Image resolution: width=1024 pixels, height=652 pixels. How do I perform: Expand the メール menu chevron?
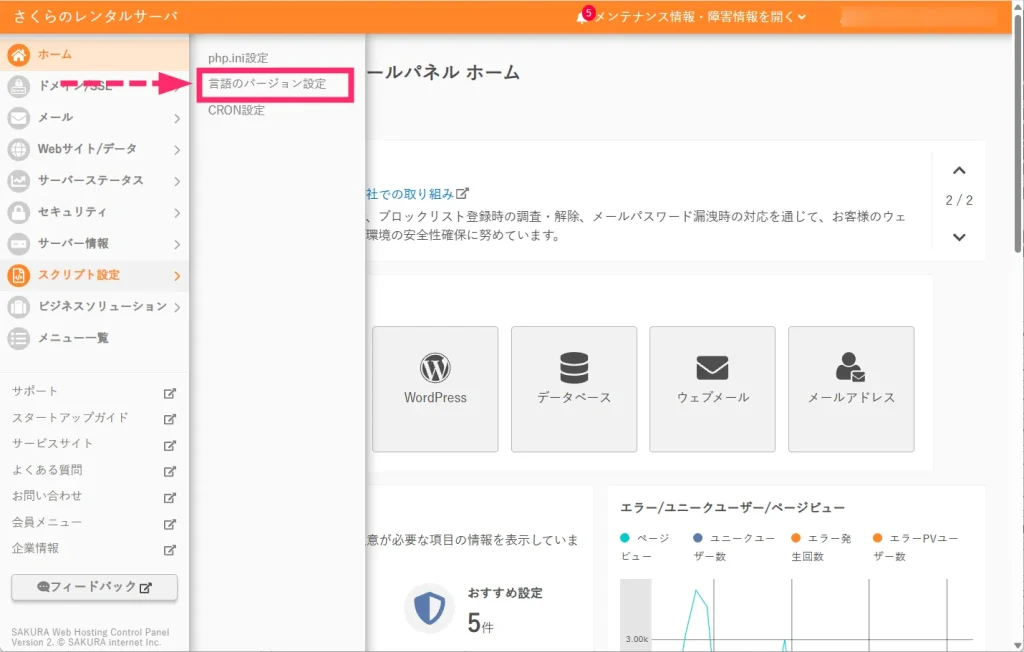click(x=177, y=118)
